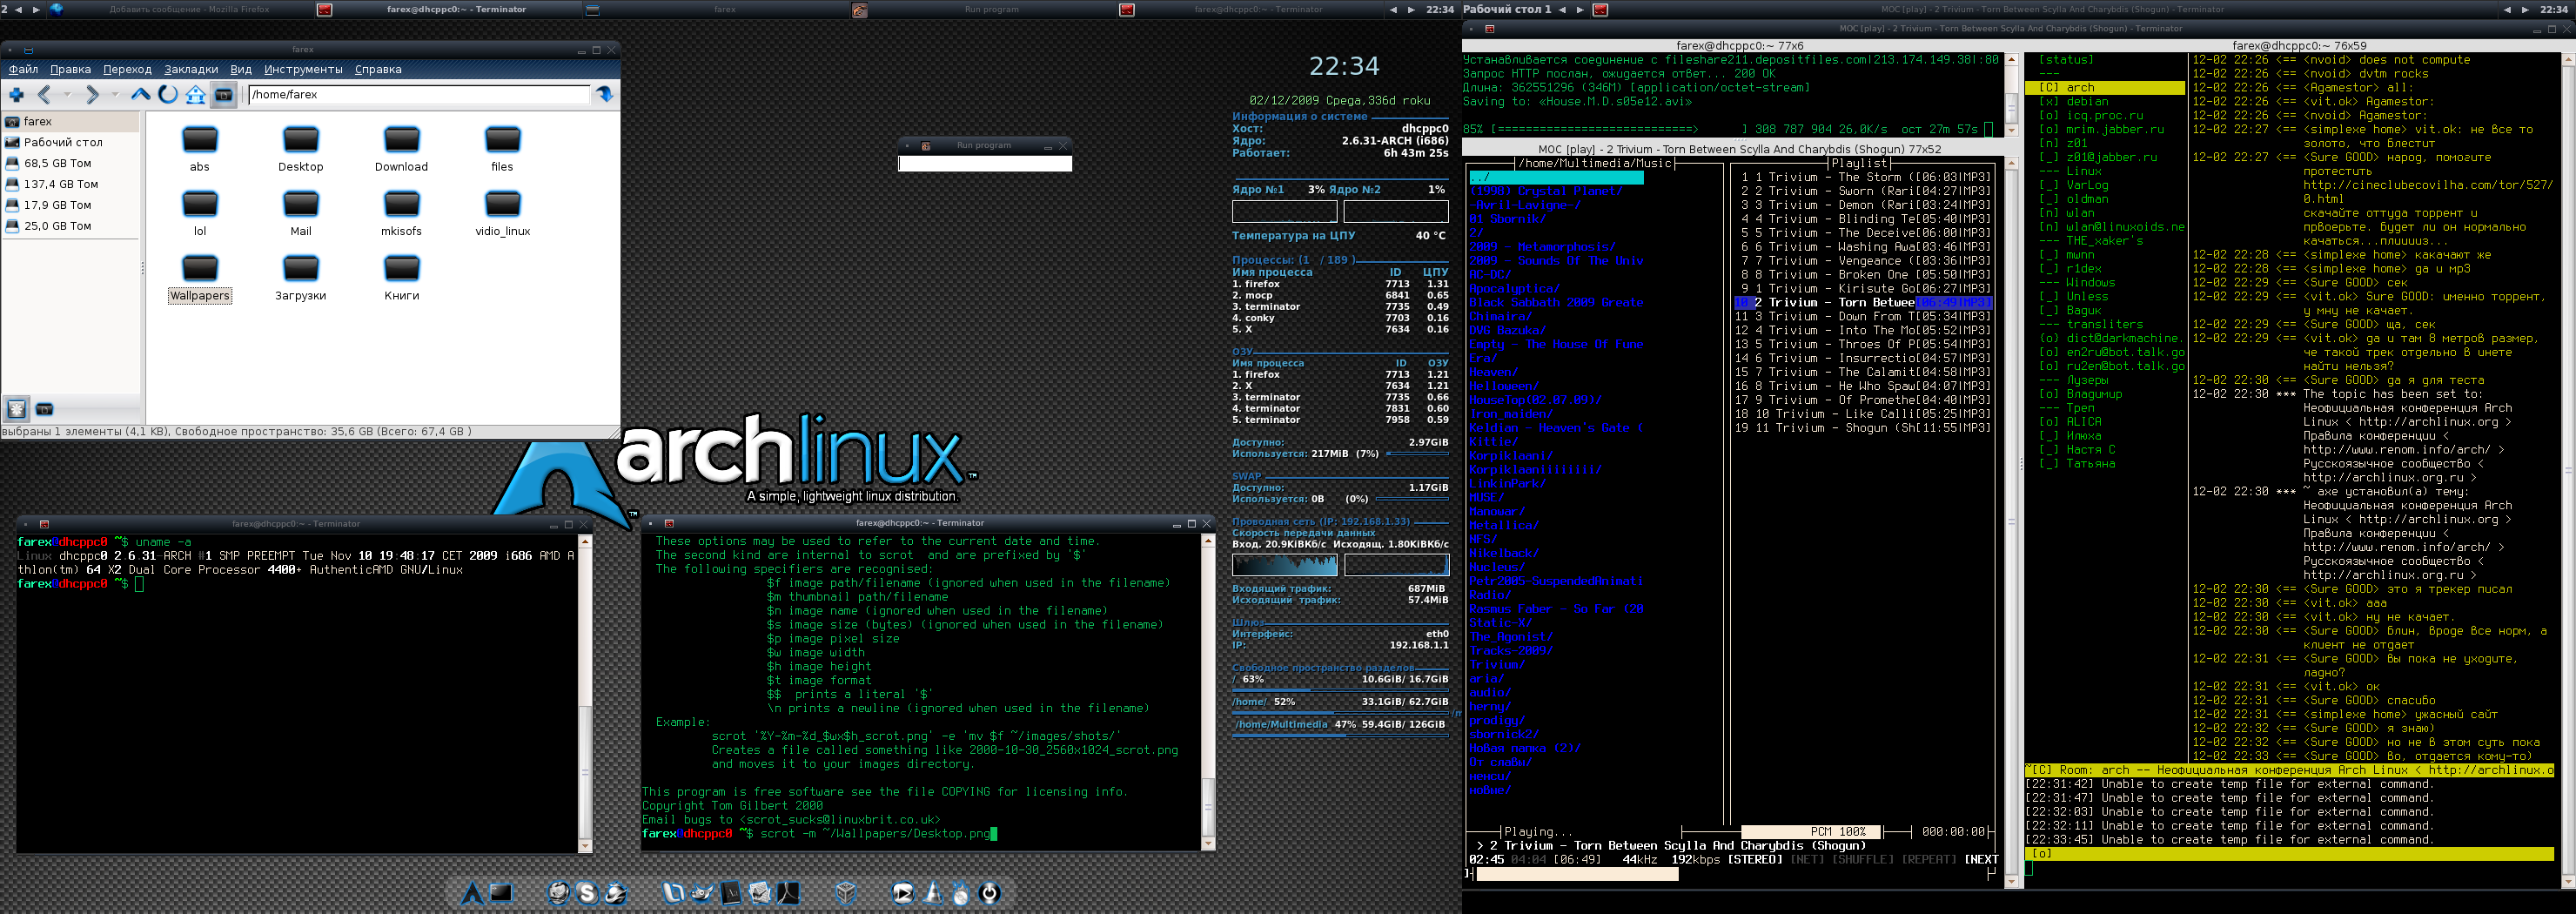Toggle places view button at the sidebar bottom
Image resolution: width=2576 pixels, height=914 pixels.
coord(17,408)
